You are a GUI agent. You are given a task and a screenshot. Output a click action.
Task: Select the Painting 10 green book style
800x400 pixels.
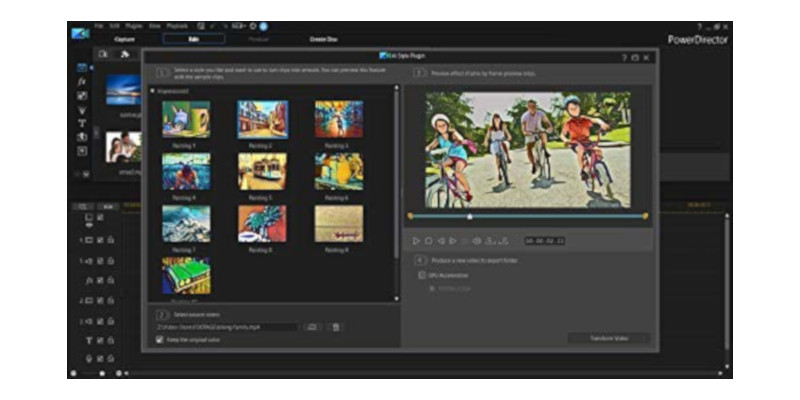[186, 276]
